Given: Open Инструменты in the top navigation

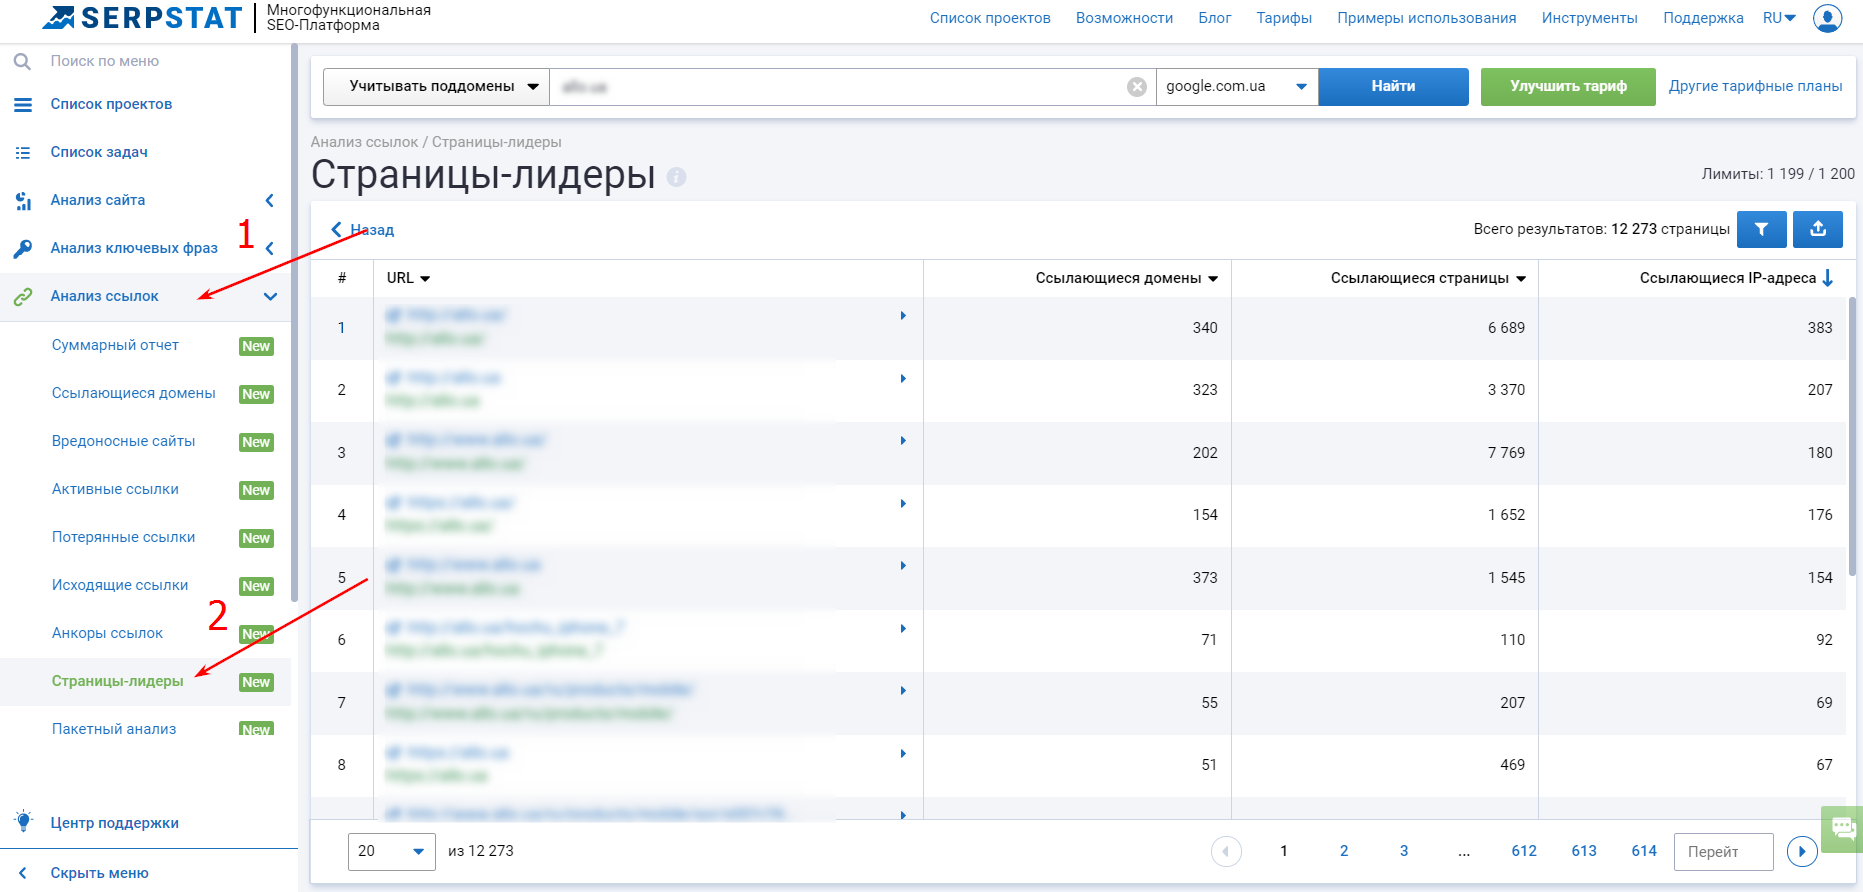Looking at the screenshot, I should click(1589, 18).
